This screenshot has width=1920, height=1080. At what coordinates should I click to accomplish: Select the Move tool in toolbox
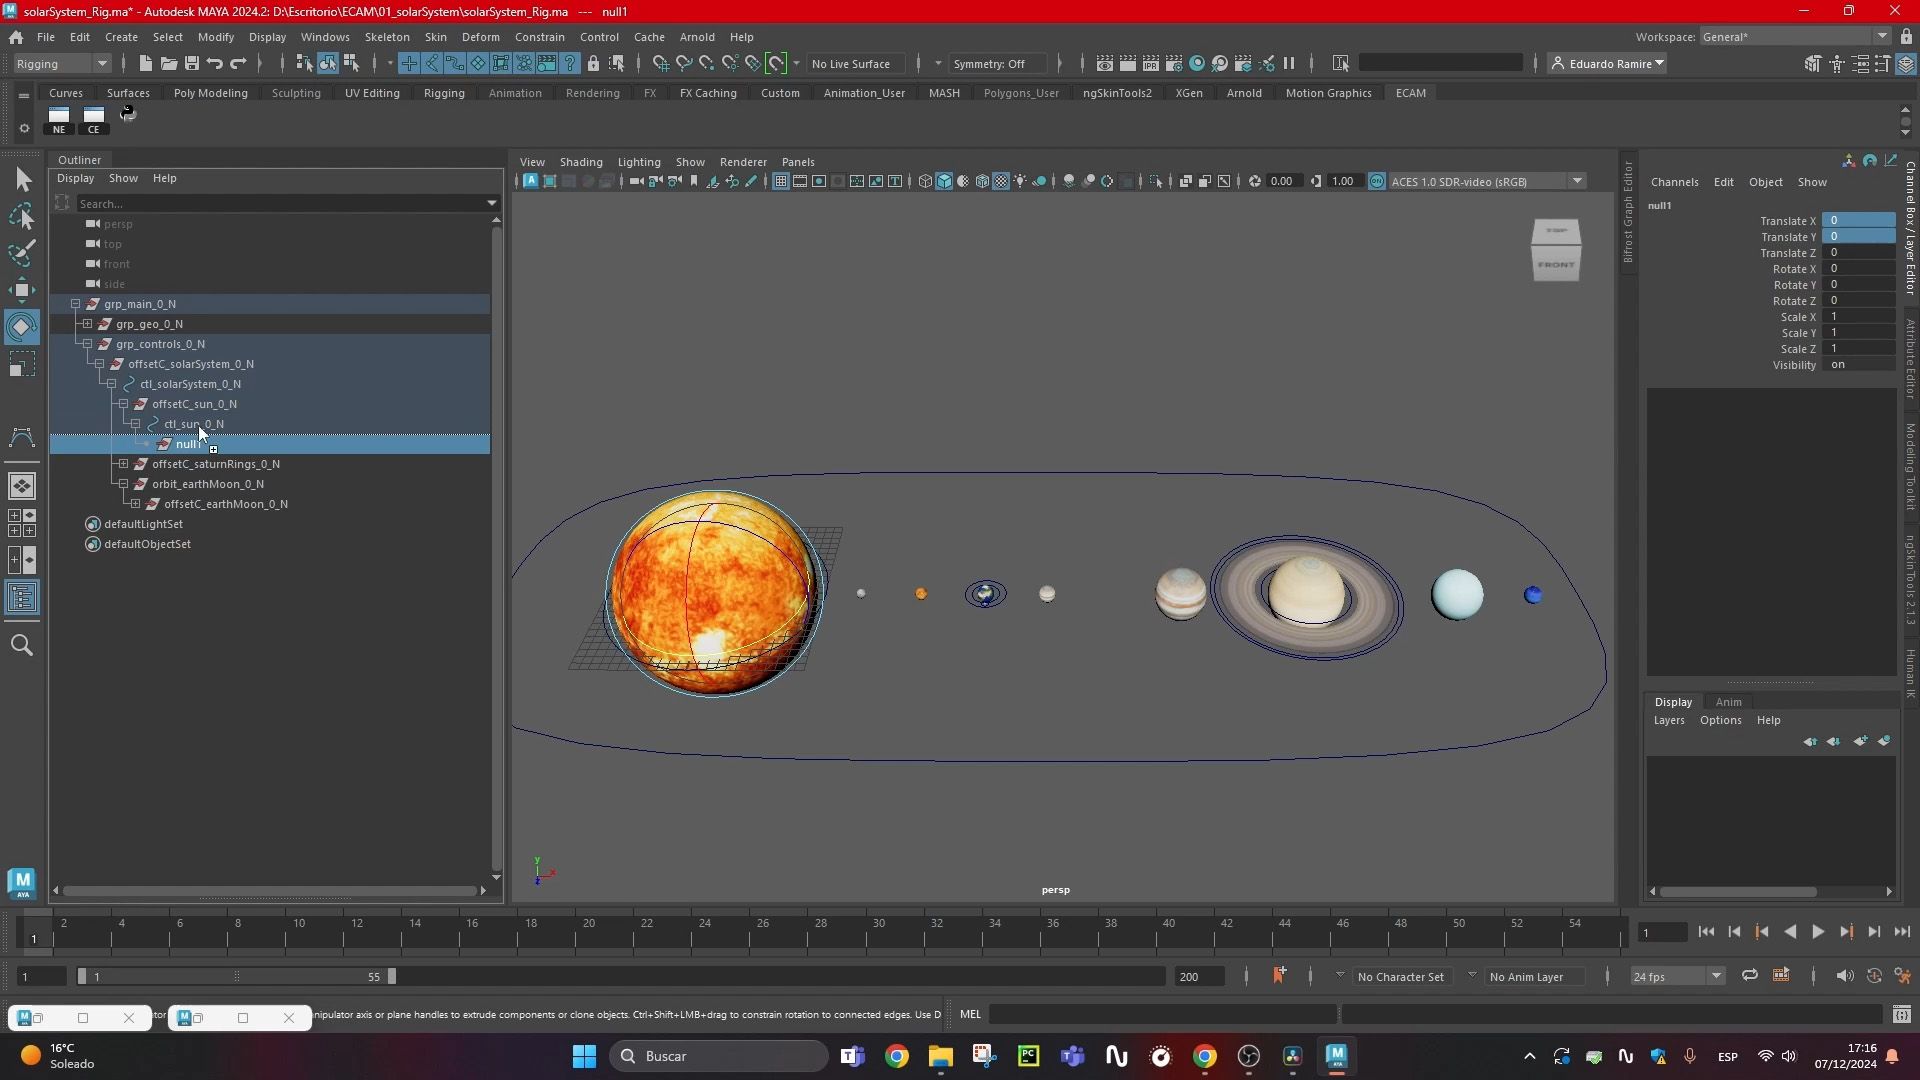[x=22, y=290]
